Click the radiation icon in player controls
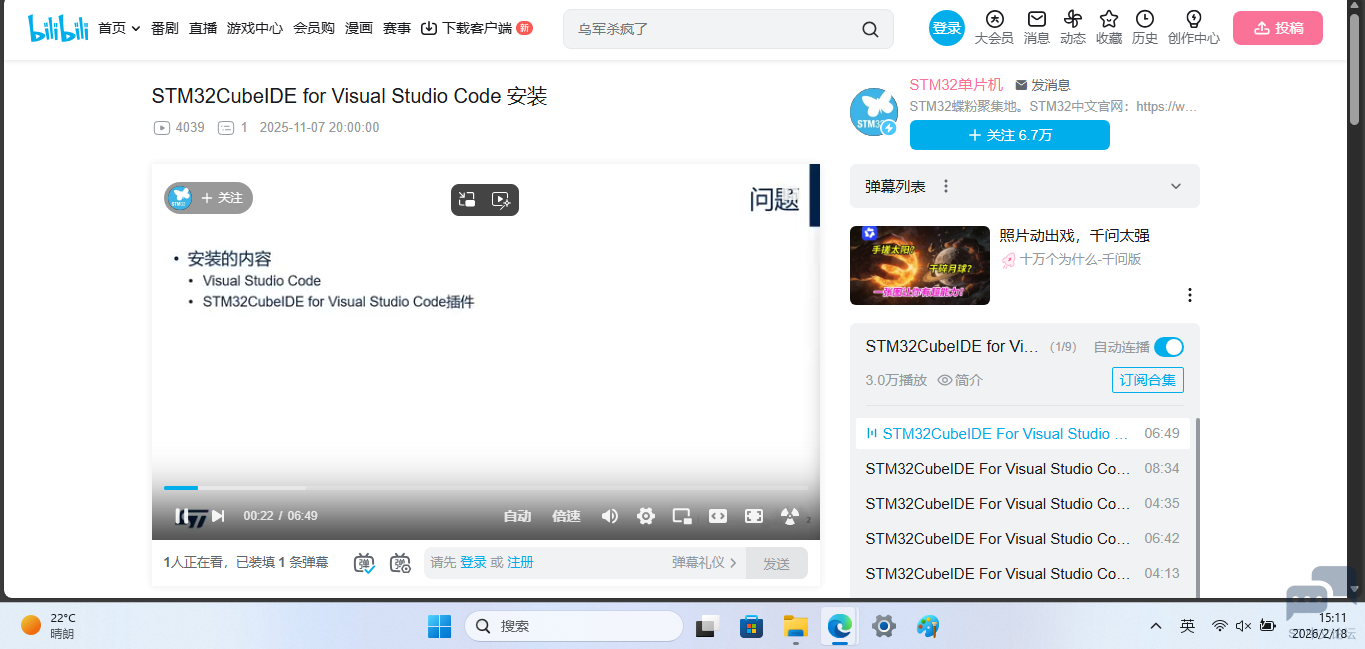The height and width of the screenshot is (649, 1365). pyautogui.click(x=790, y=516)
